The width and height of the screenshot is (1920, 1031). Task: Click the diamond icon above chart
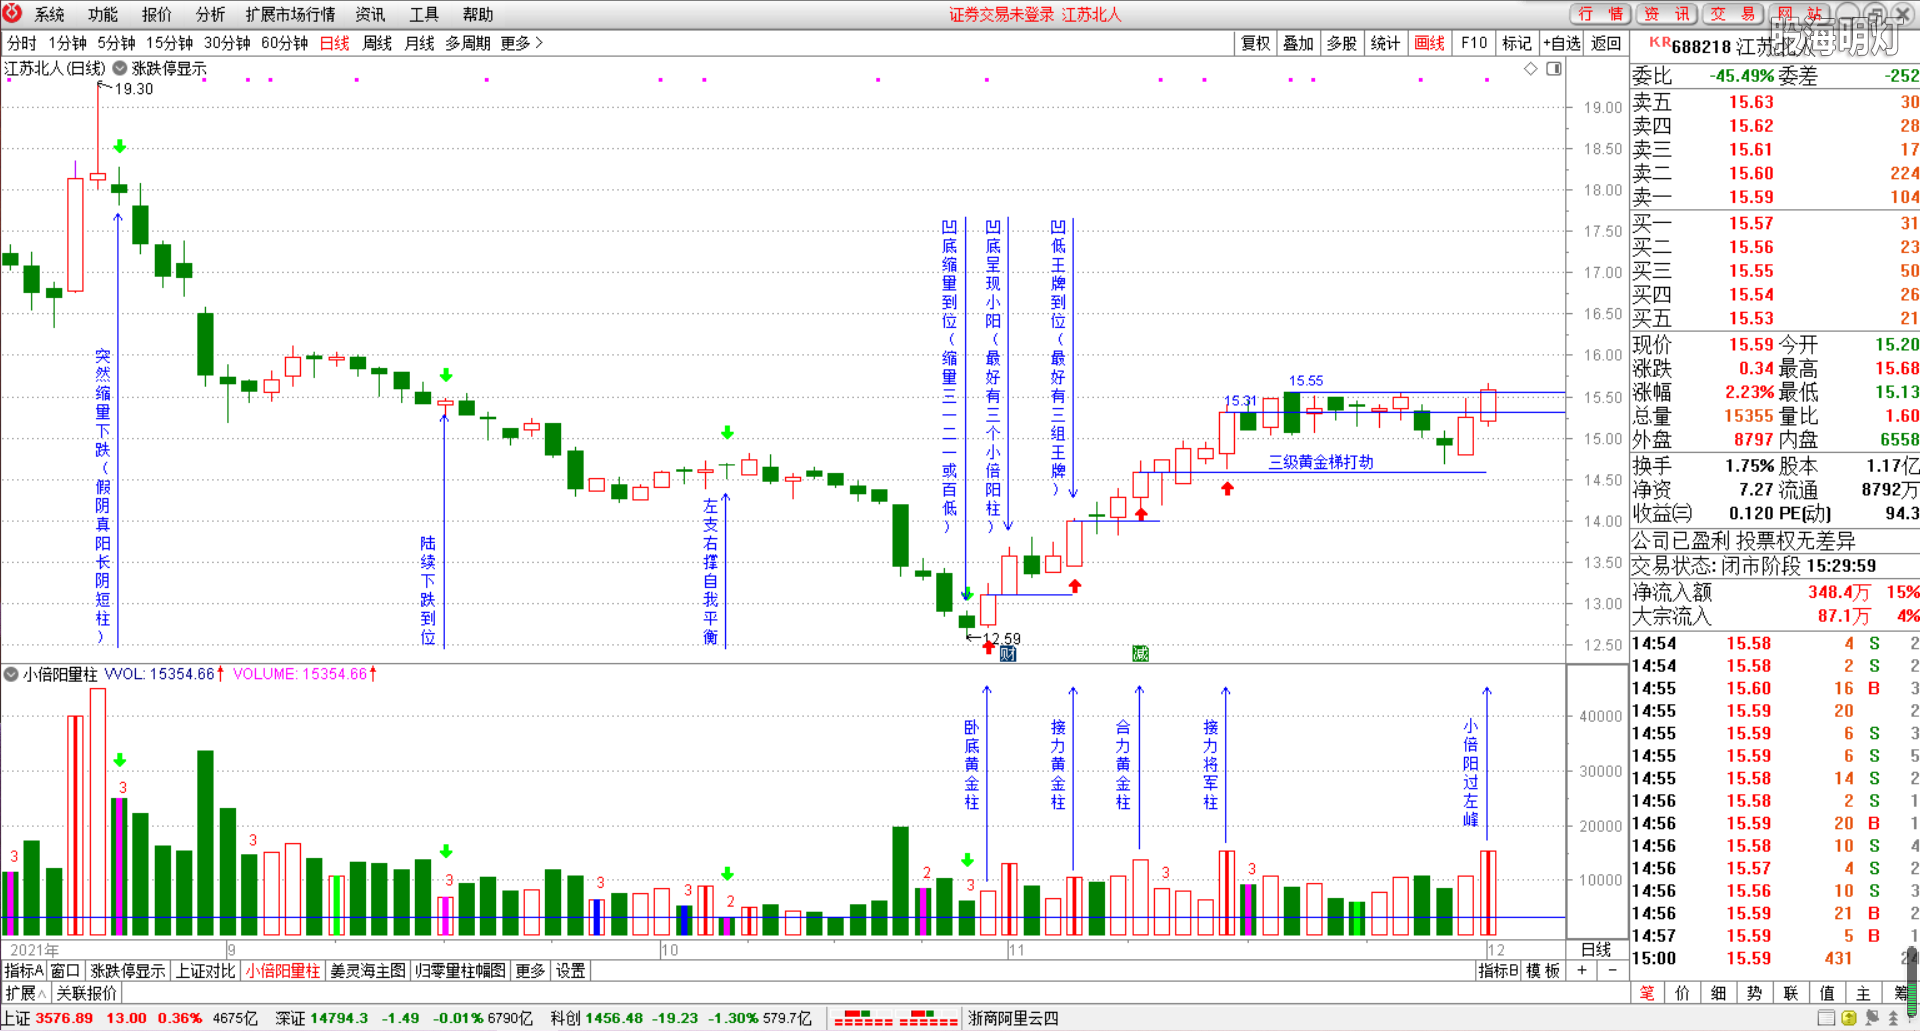(1530, 68)
